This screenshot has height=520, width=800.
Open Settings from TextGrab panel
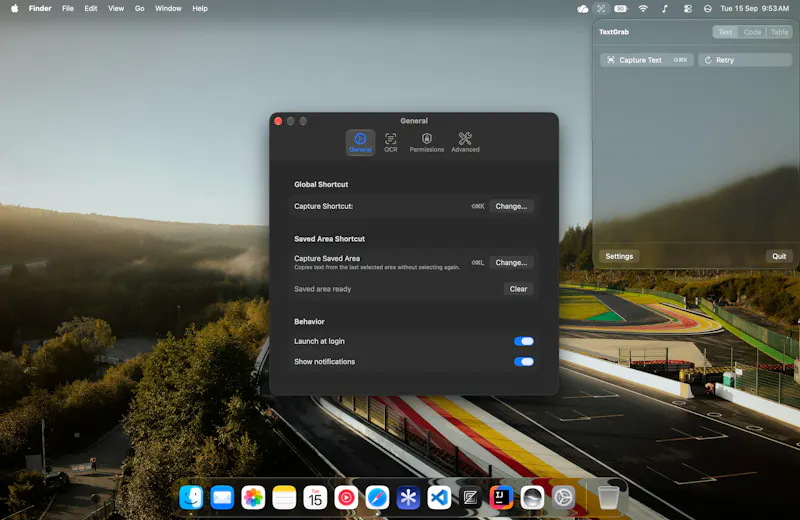(x=619, y=256)
